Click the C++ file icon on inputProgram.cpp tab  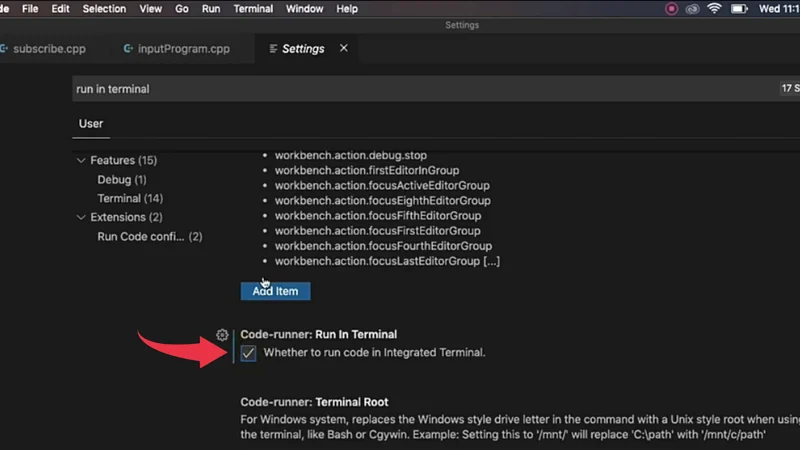click(x=129, y=48)
